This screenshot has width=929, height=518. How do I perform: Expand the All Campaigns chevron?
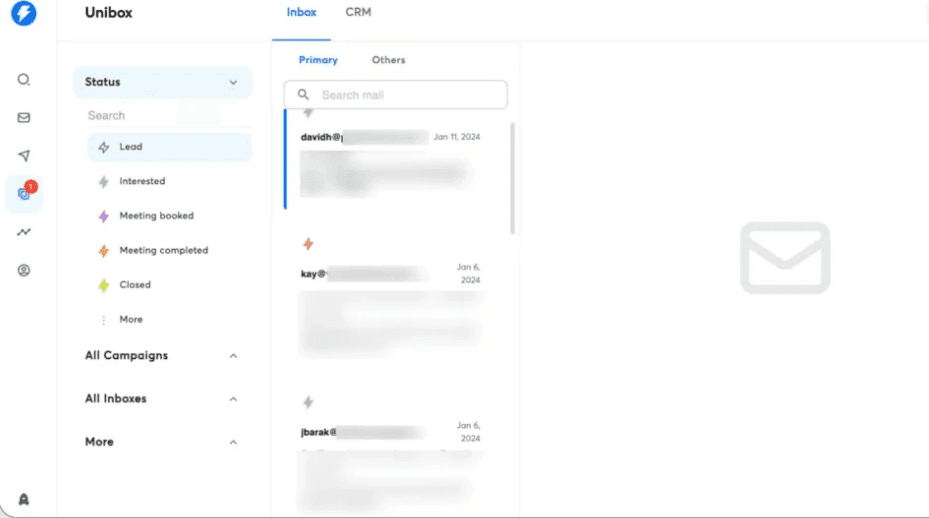pos(233,356)
